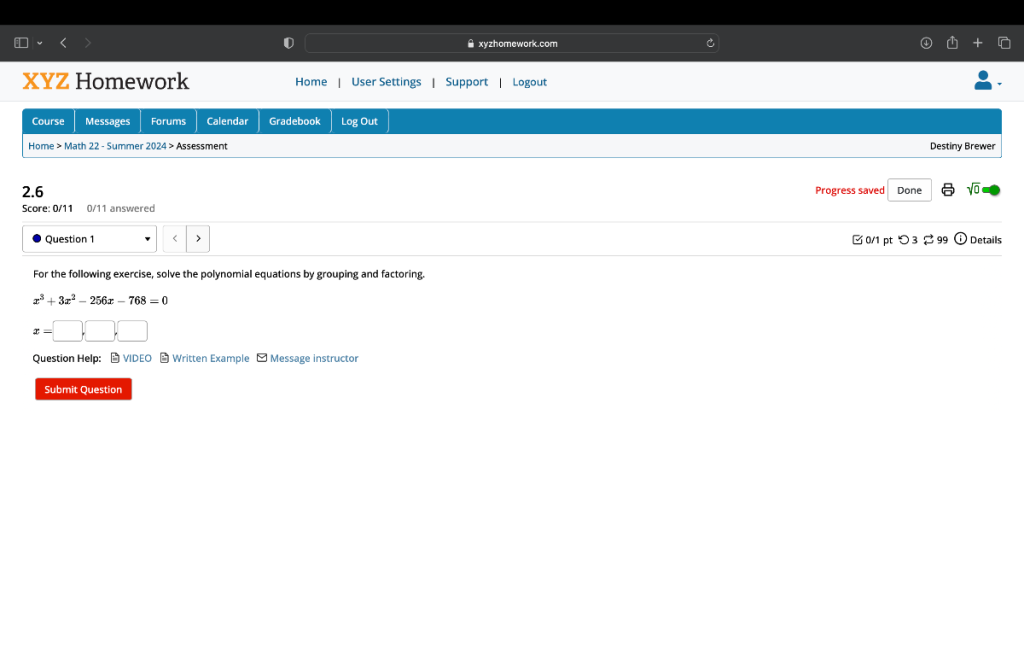This screenshot has width=1024, height=666.
Task: Open the Safari downloads icon
Action: (x=926, y=43)
